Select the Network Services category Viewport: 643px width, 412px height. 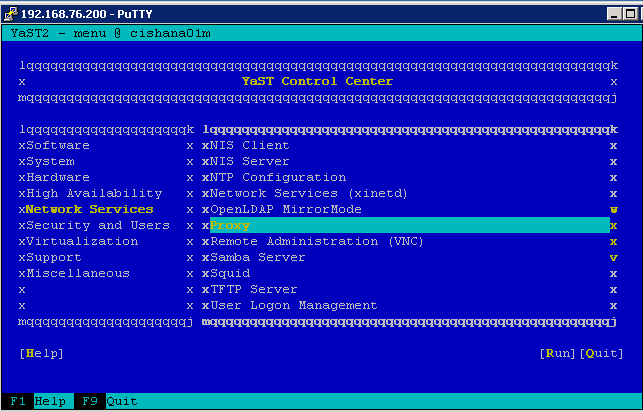point(89,209)
